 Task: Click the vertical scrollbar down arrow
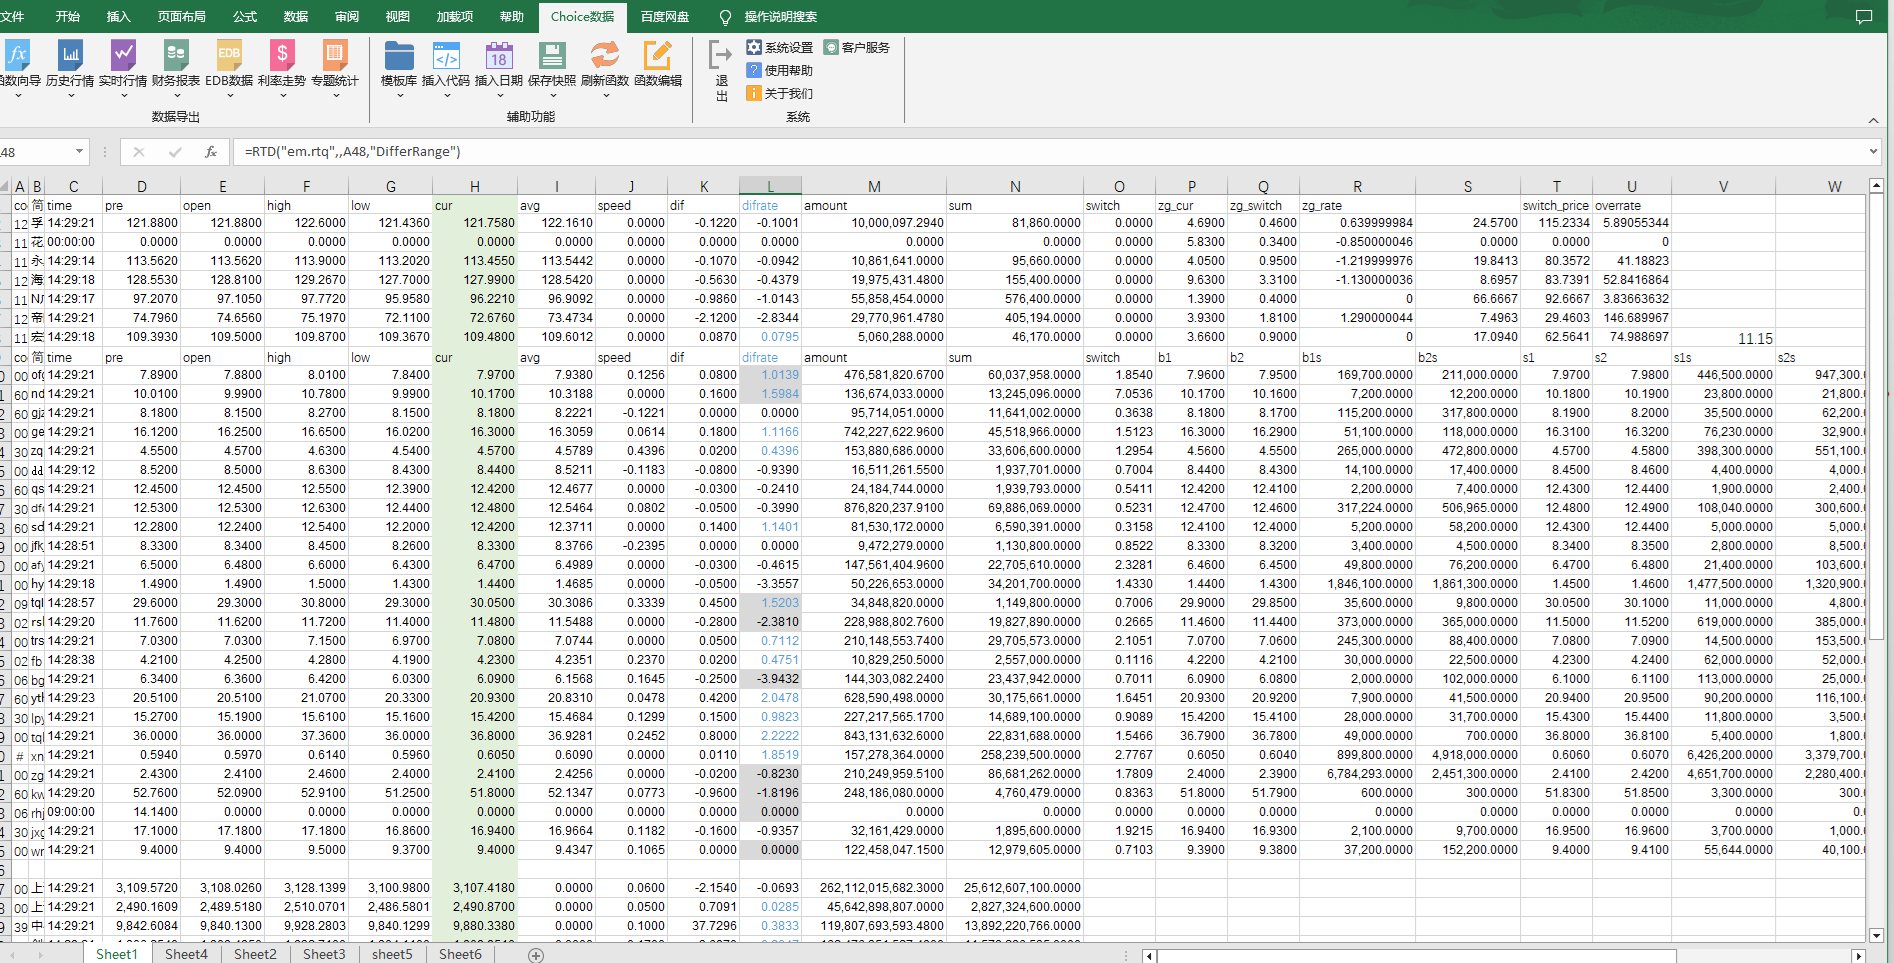click(x=1876, y=935)
